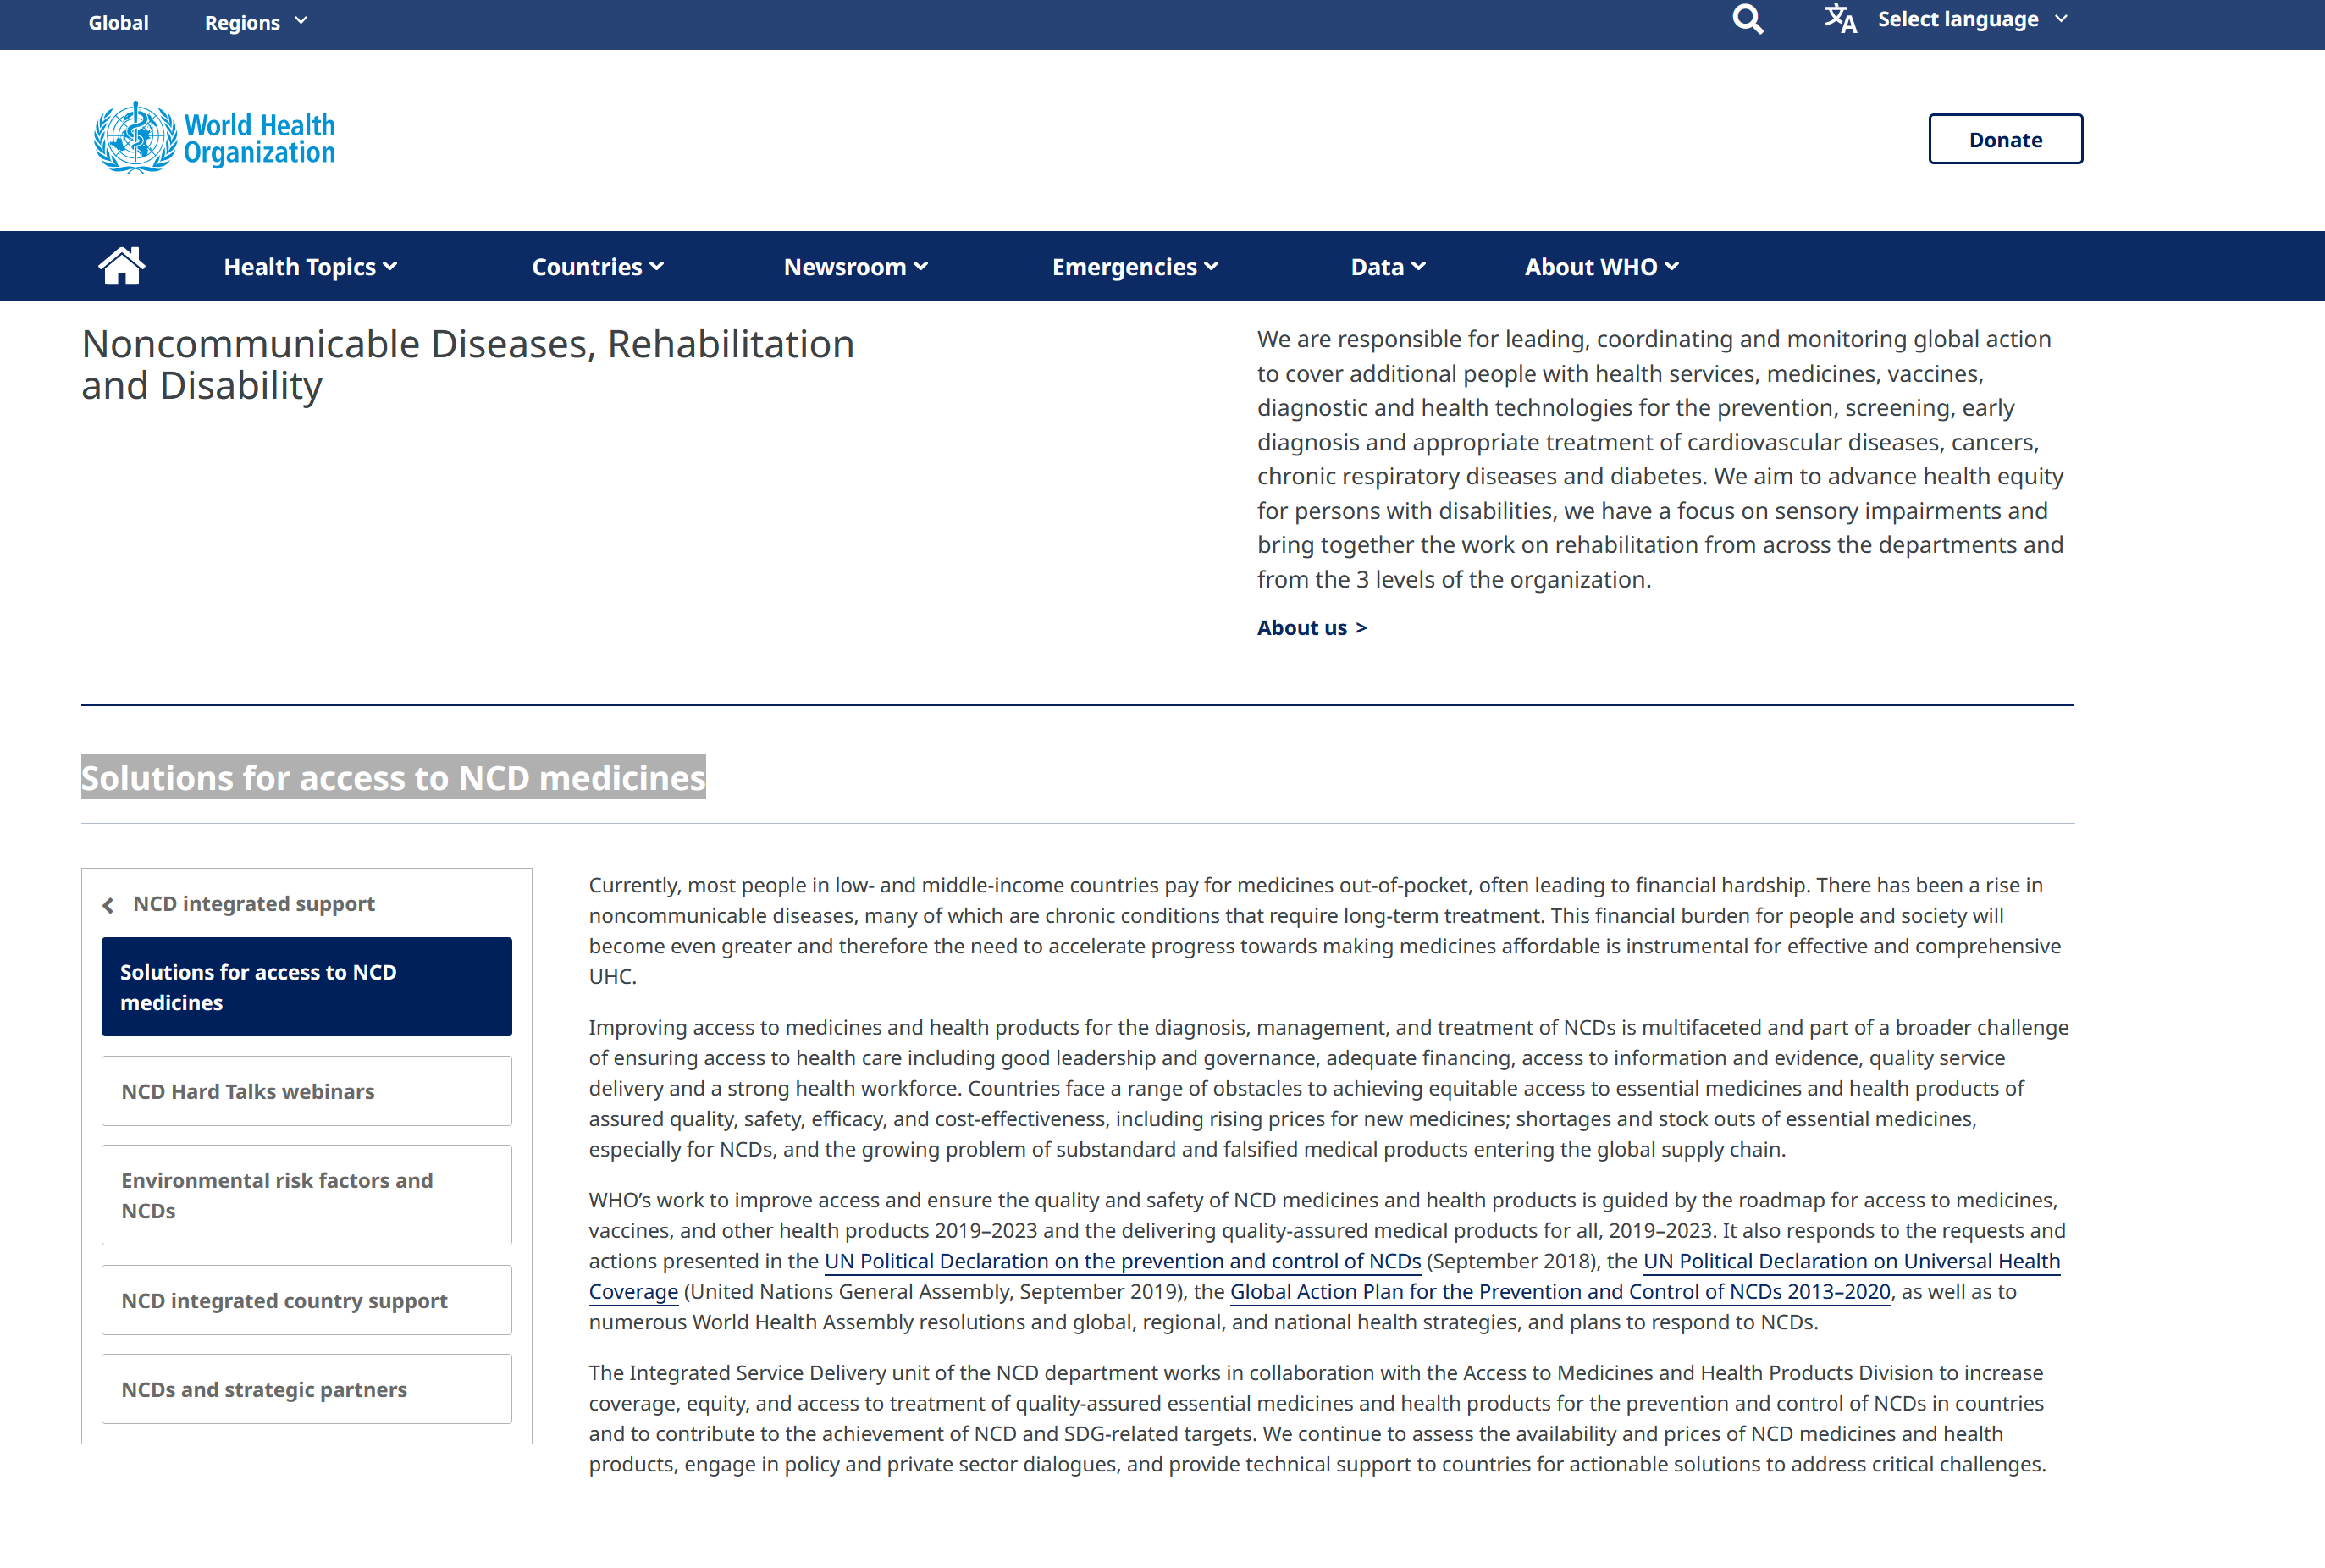This screenshot has width=2325, height=1568.
Task: Open the Select language dropdown
Action: pyautogui.click(x=1971, y=19)
